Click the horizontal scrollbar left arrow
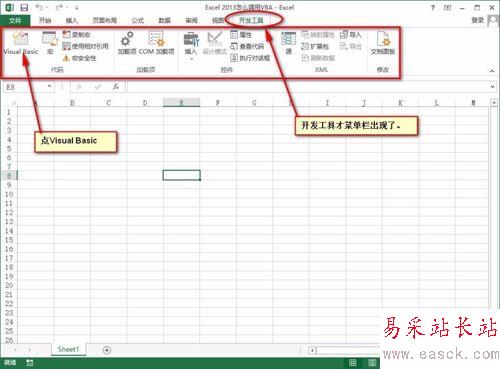 pyautogui.click(x=312, y=350)
